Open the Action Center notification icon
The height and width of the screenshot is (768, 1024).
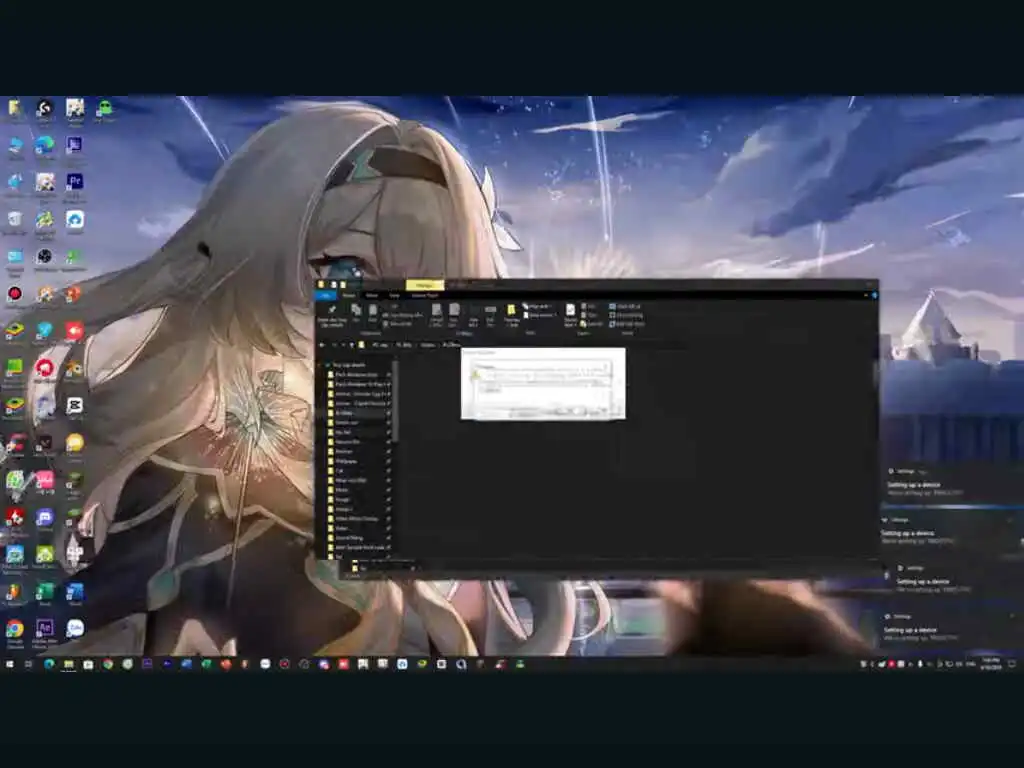click(1012, 664)
